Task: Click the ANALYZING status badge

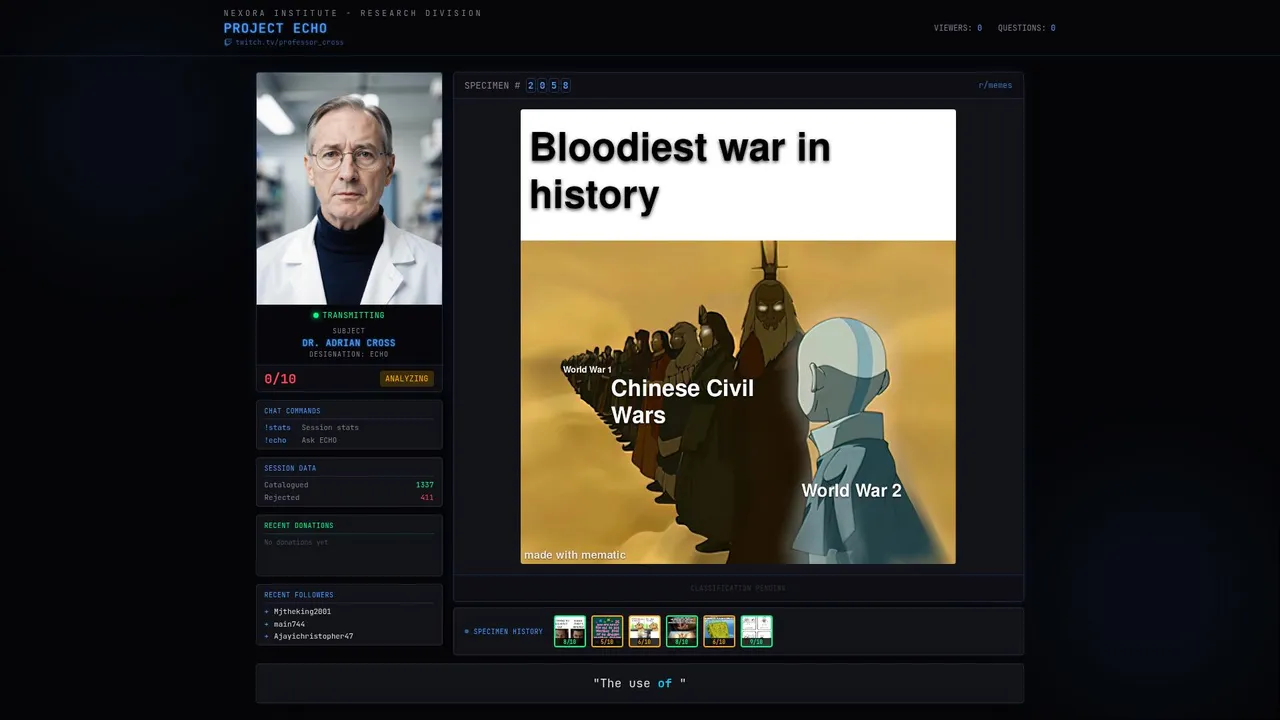Action: tap(407, 379)
